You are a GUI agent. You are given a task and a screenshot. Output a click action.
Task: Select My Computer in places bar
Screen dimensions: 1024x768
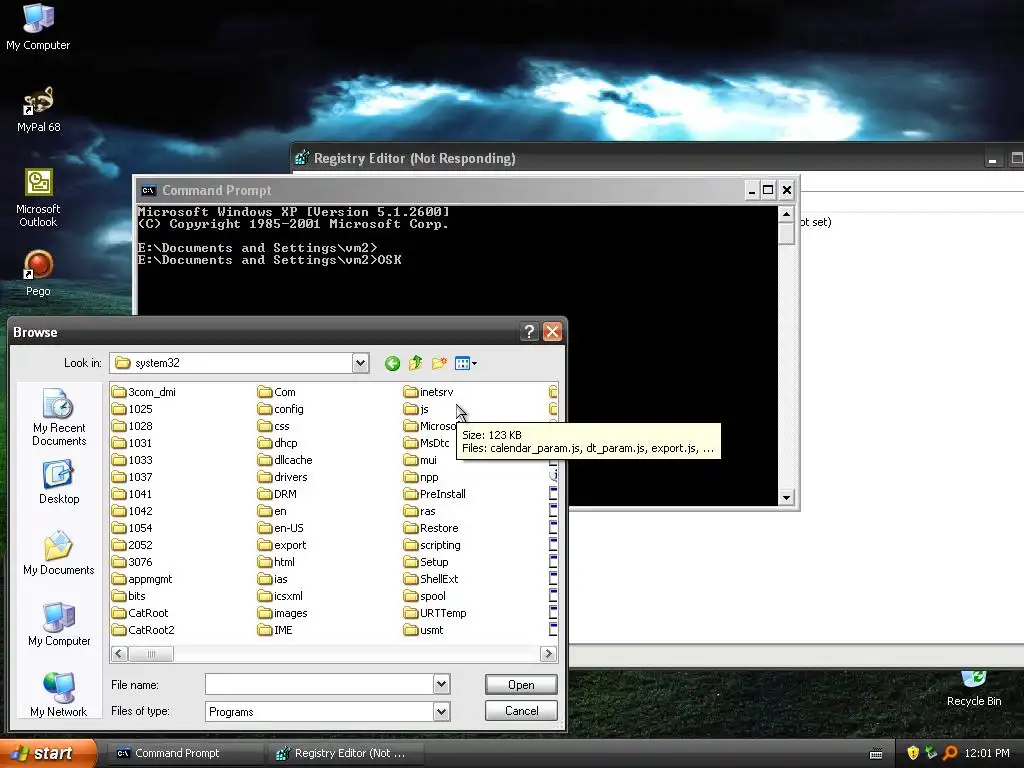[x=59, y=624]
